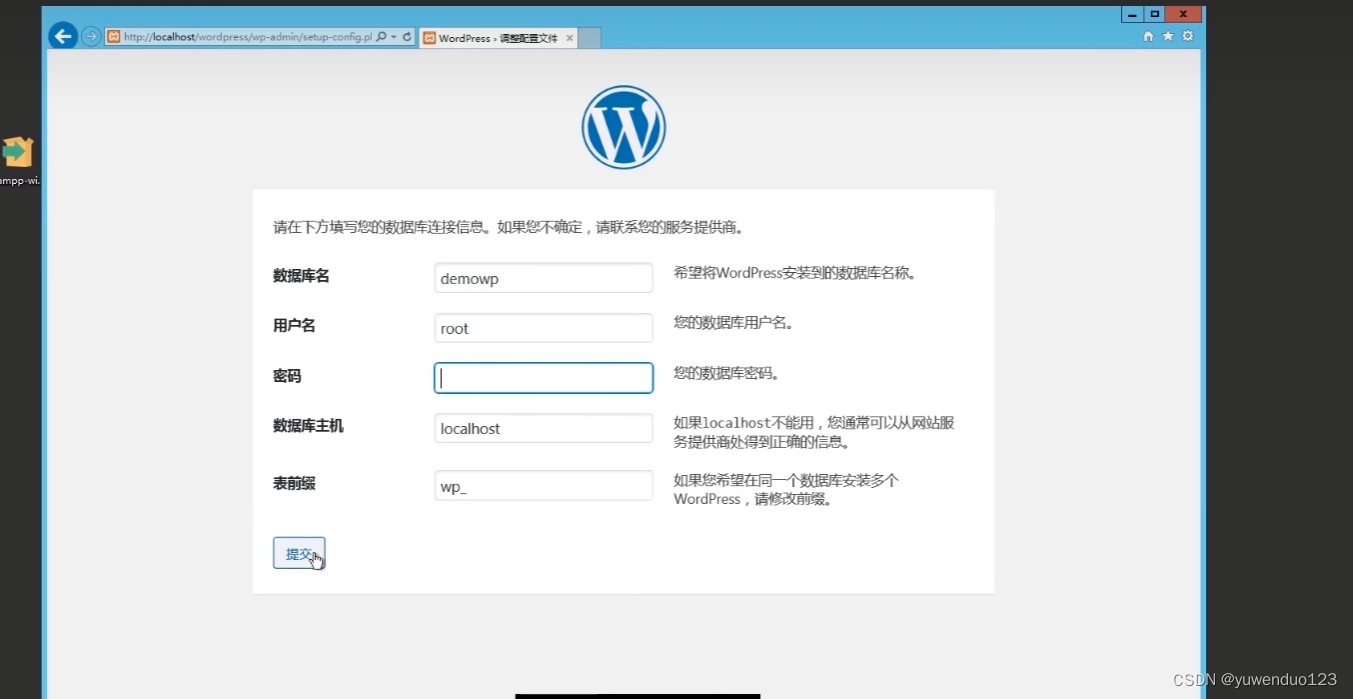
Task: Click the username field containing root
Action: (x=544, y=328)
